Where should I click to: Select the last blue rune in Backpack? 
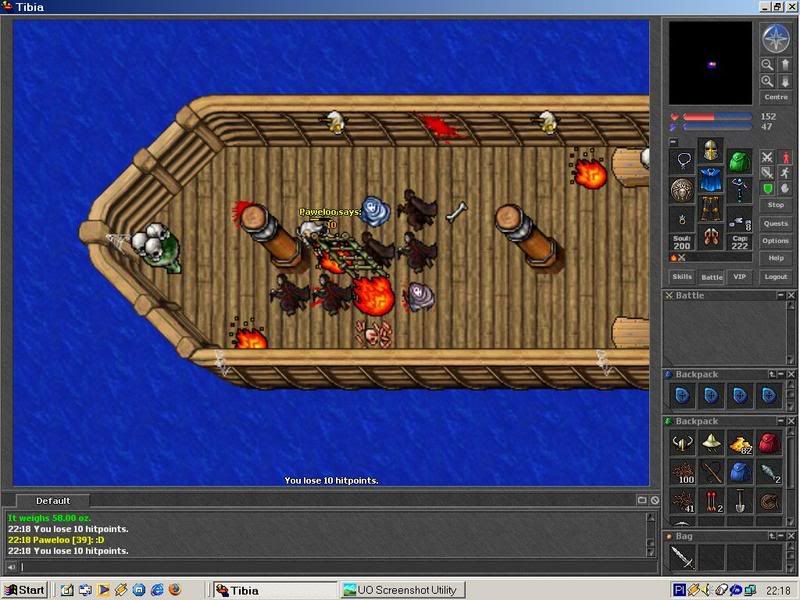[x=768, y=395]
